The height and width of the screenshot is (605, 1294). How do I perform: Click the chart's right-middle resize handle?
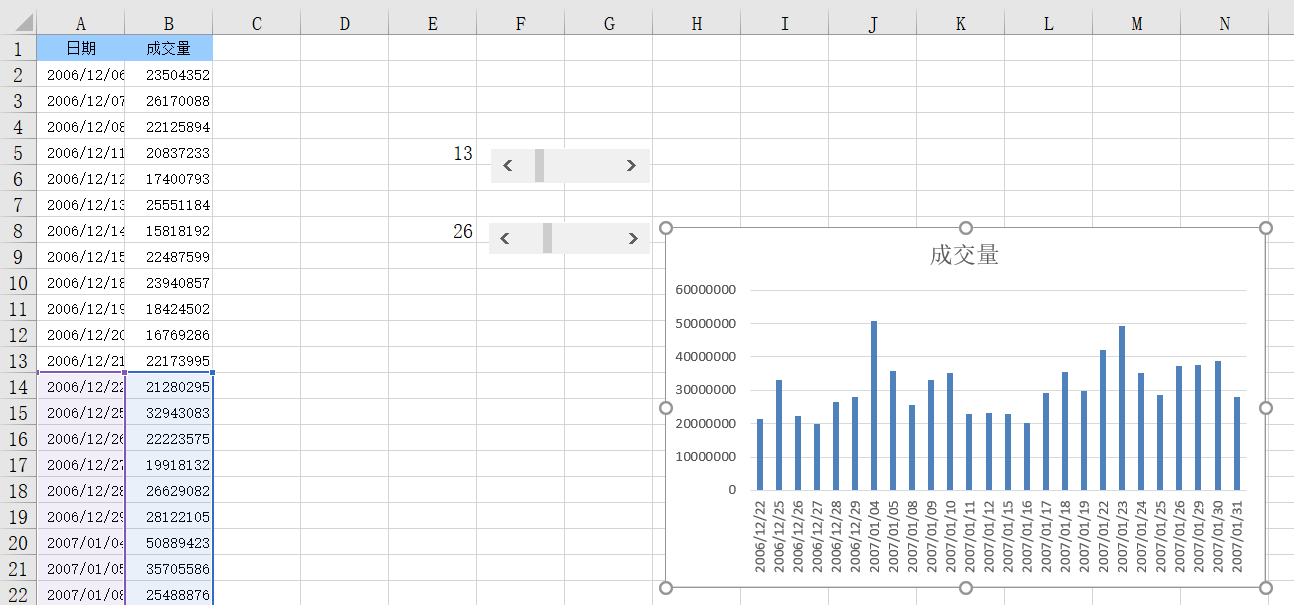[1266, 408]
